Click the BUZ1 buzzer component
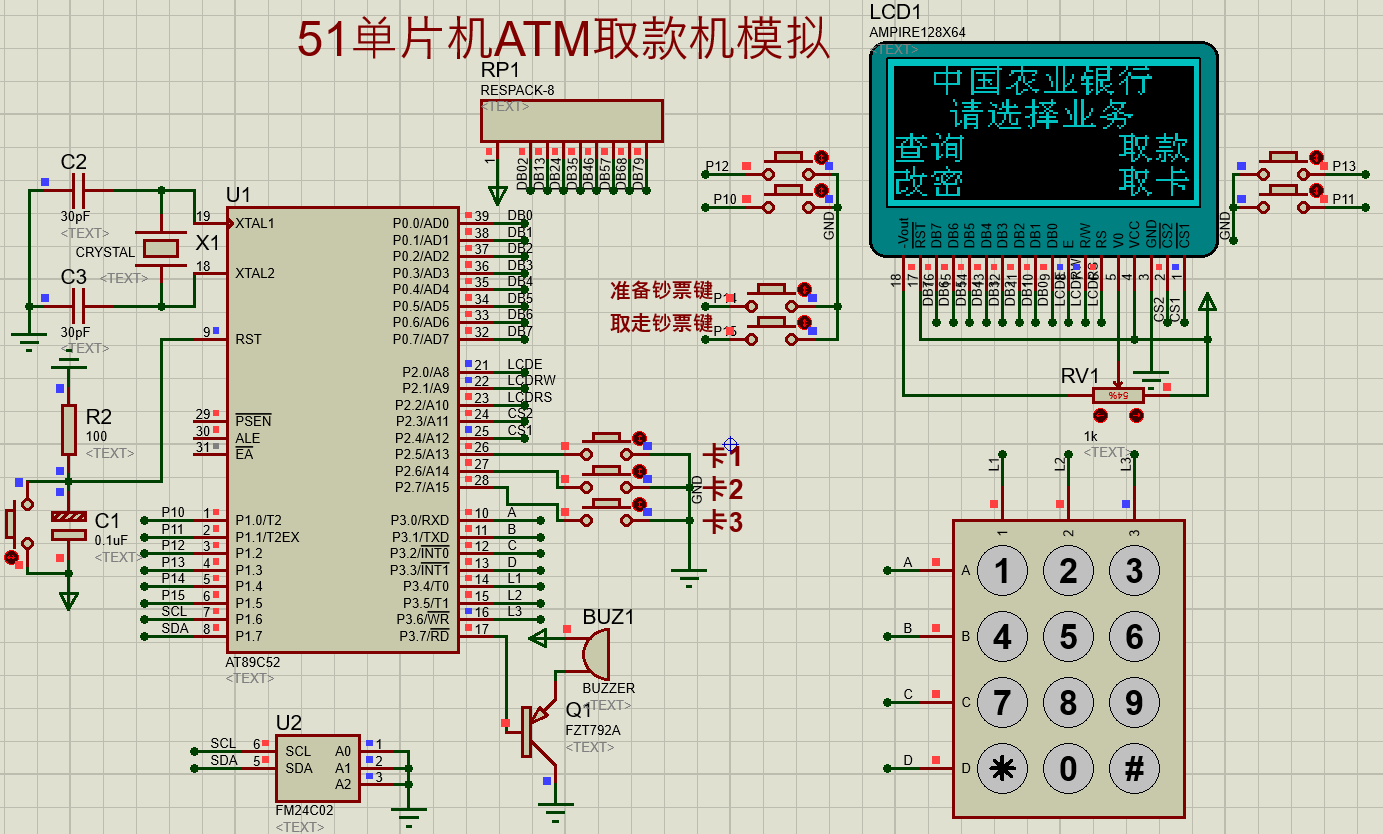 click(x=596, y=653)
